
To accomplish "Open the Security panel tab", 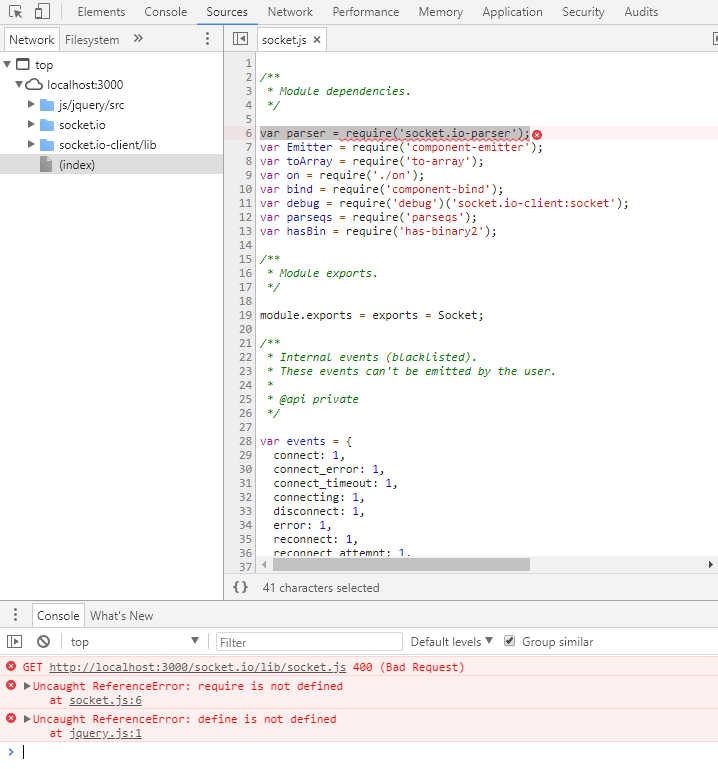I will [x=583, y=12].
